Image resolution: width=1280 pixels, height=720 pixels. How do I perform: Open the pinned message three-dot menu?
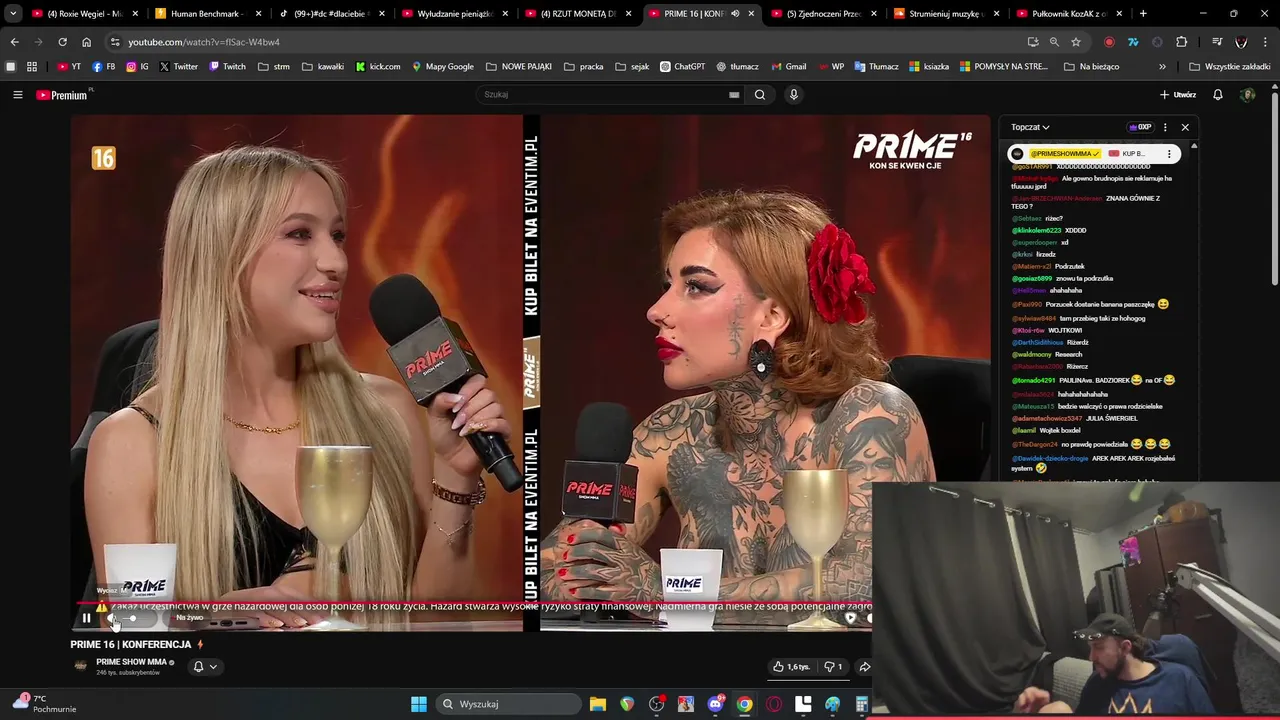tap(1169, 154)
